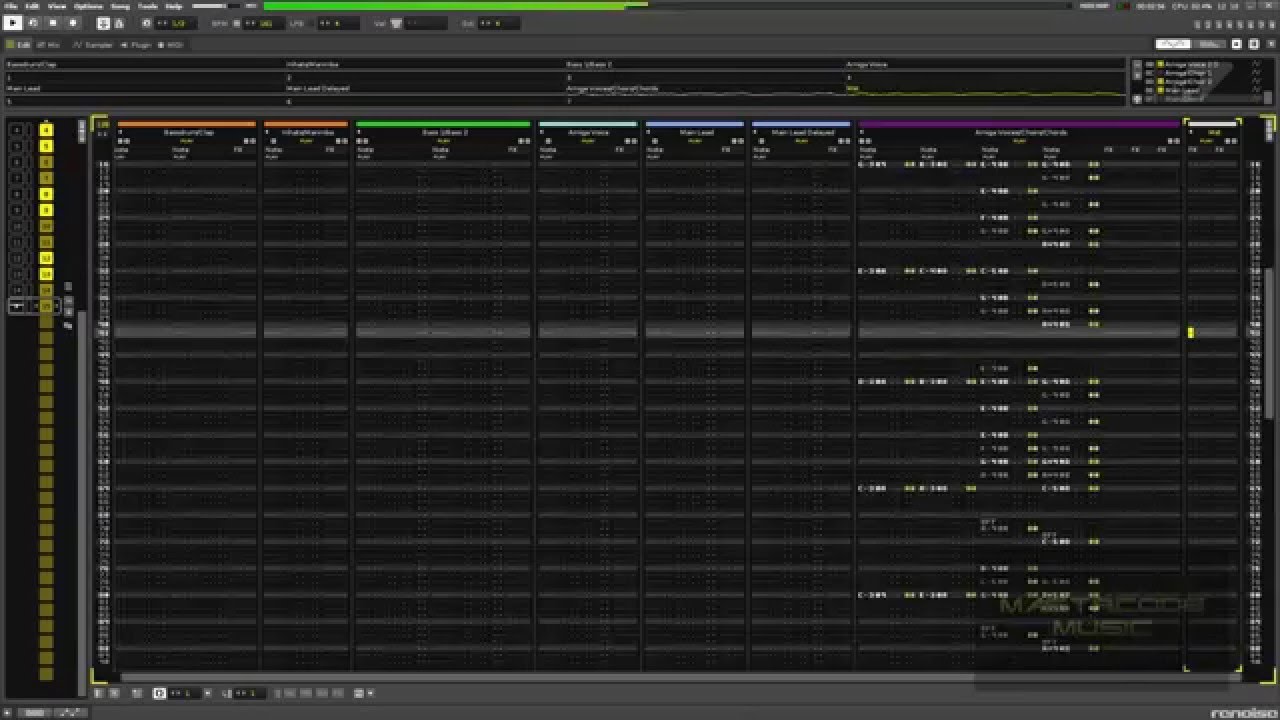Click the instrument list scrollbar
This screenshot has height=720, width=1280.
click(1268, 97)
